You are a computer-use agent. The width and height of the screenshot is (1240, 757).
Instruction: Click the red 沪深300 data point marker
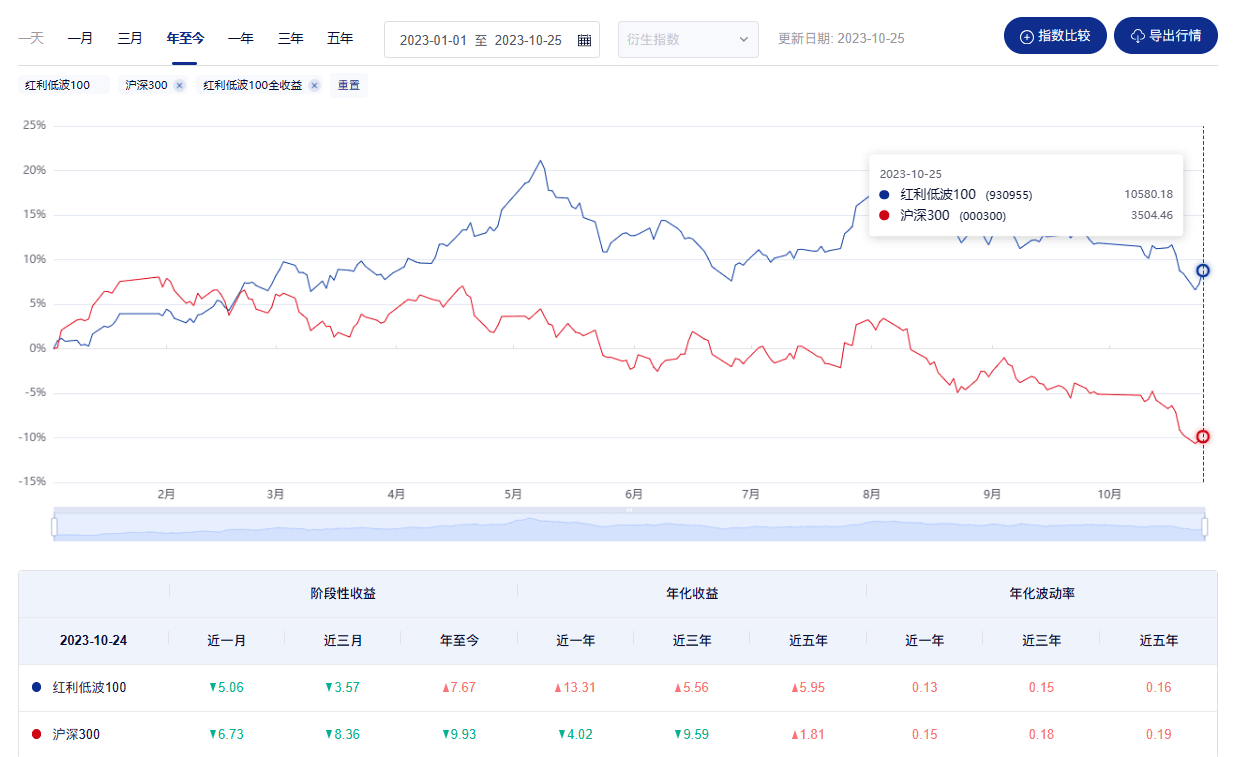pyautogui.click(x=1203, y=436)
